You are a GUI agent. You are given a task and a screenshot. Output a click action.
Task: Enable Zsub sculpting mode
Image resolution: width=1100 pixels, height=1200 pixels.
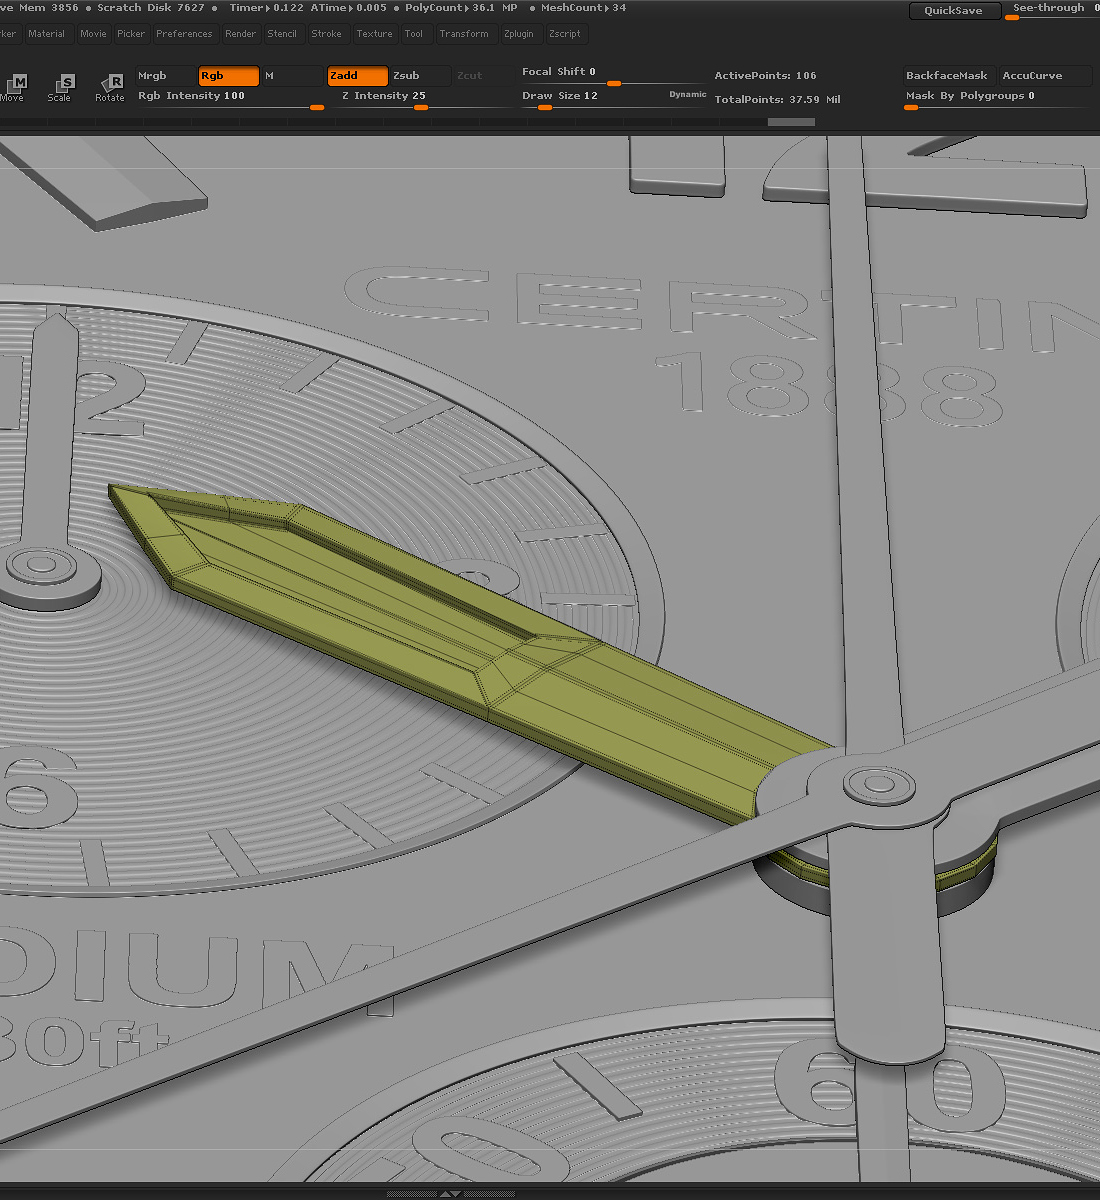point(420,76)
